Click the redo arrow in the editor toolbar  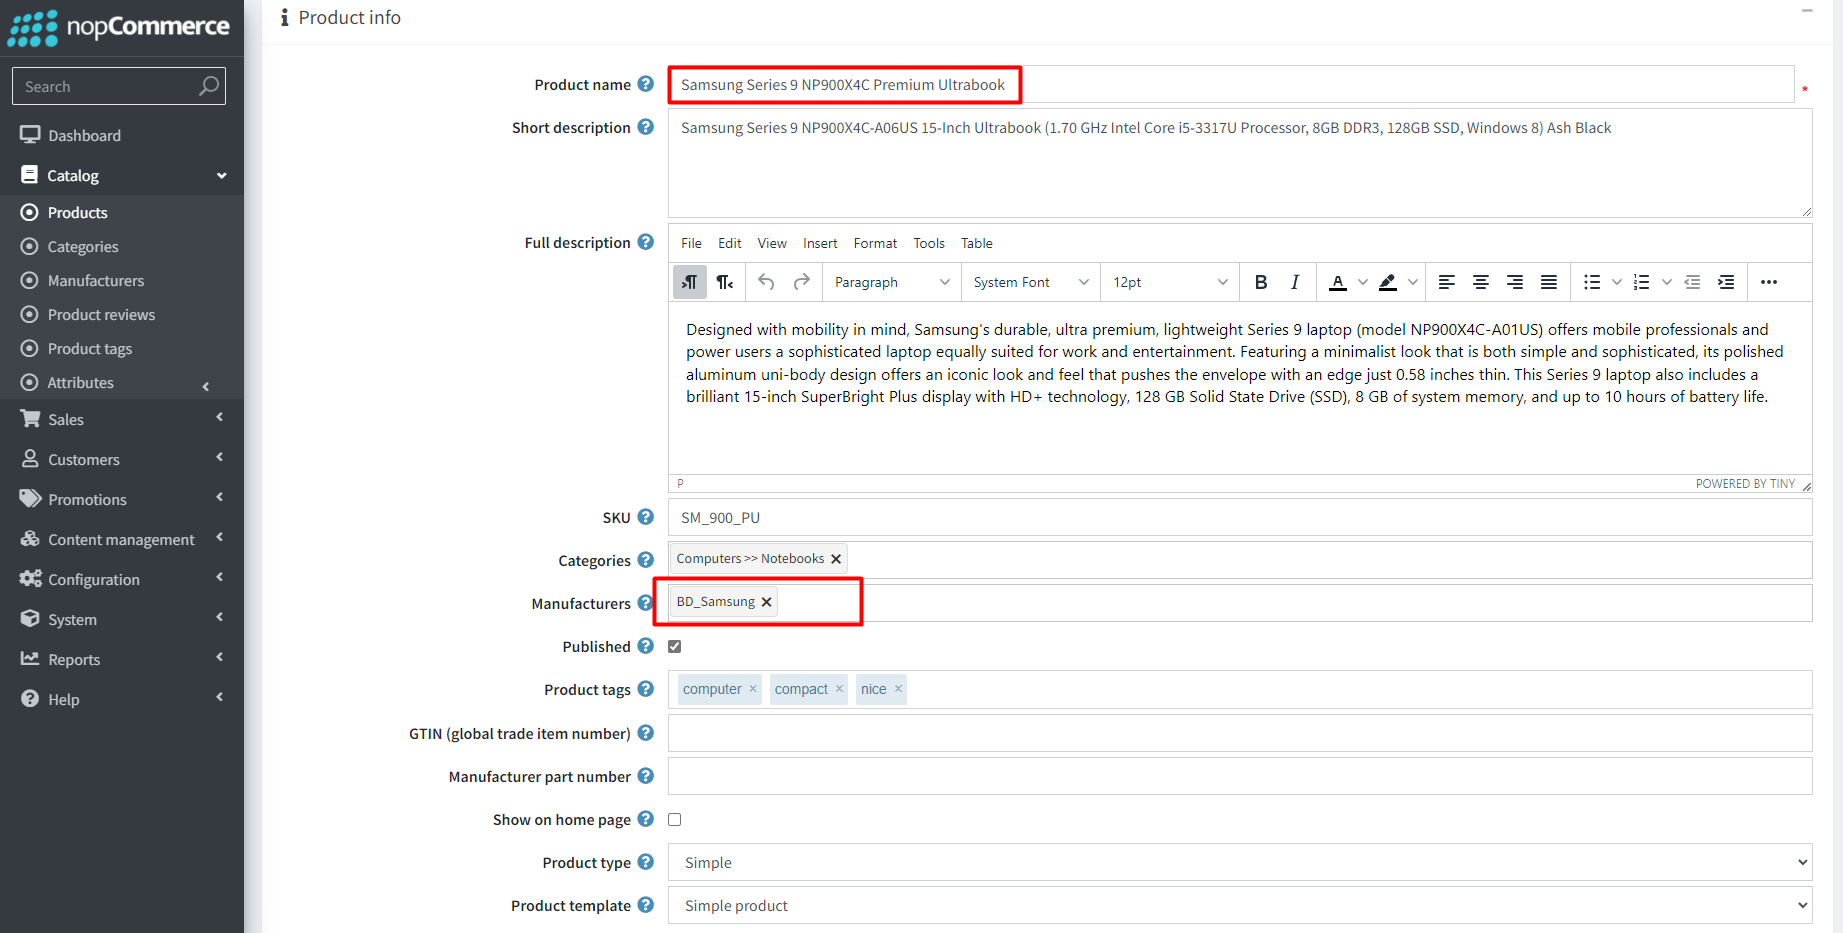(x=801, y=283)
